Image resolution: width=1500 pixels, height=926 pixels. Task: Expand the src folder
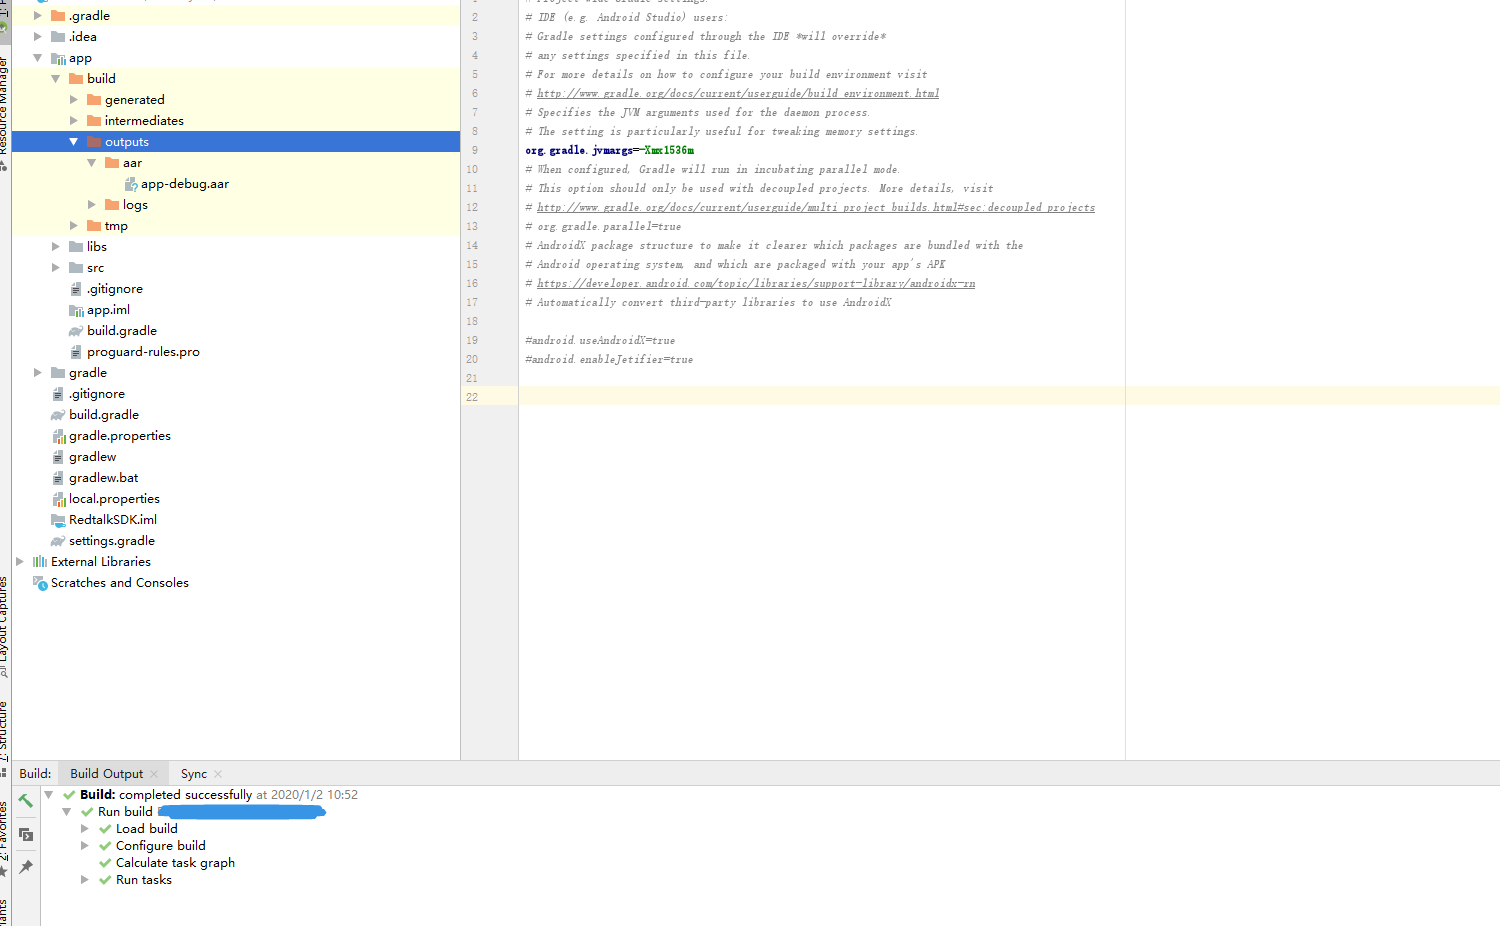56,267
